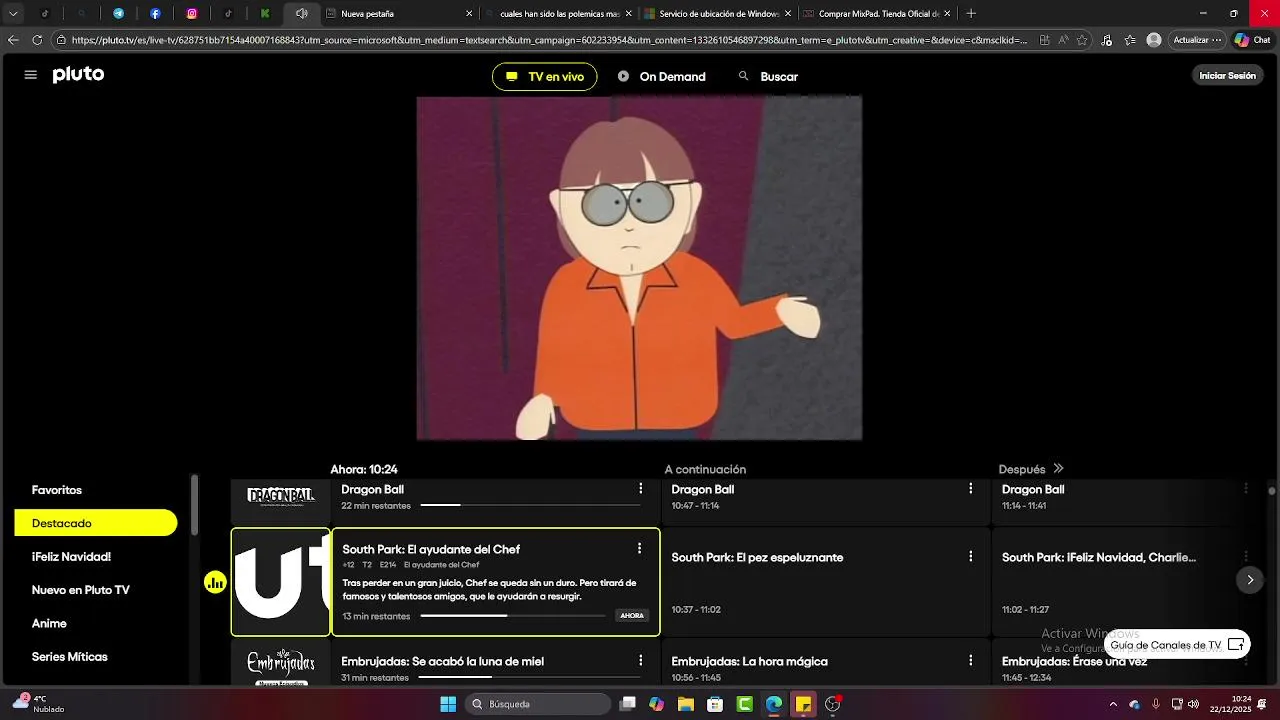The image size is (1280, 720).
Task: Open options for Embrujadas: La hora mágica
Action: tap(970, 660)
